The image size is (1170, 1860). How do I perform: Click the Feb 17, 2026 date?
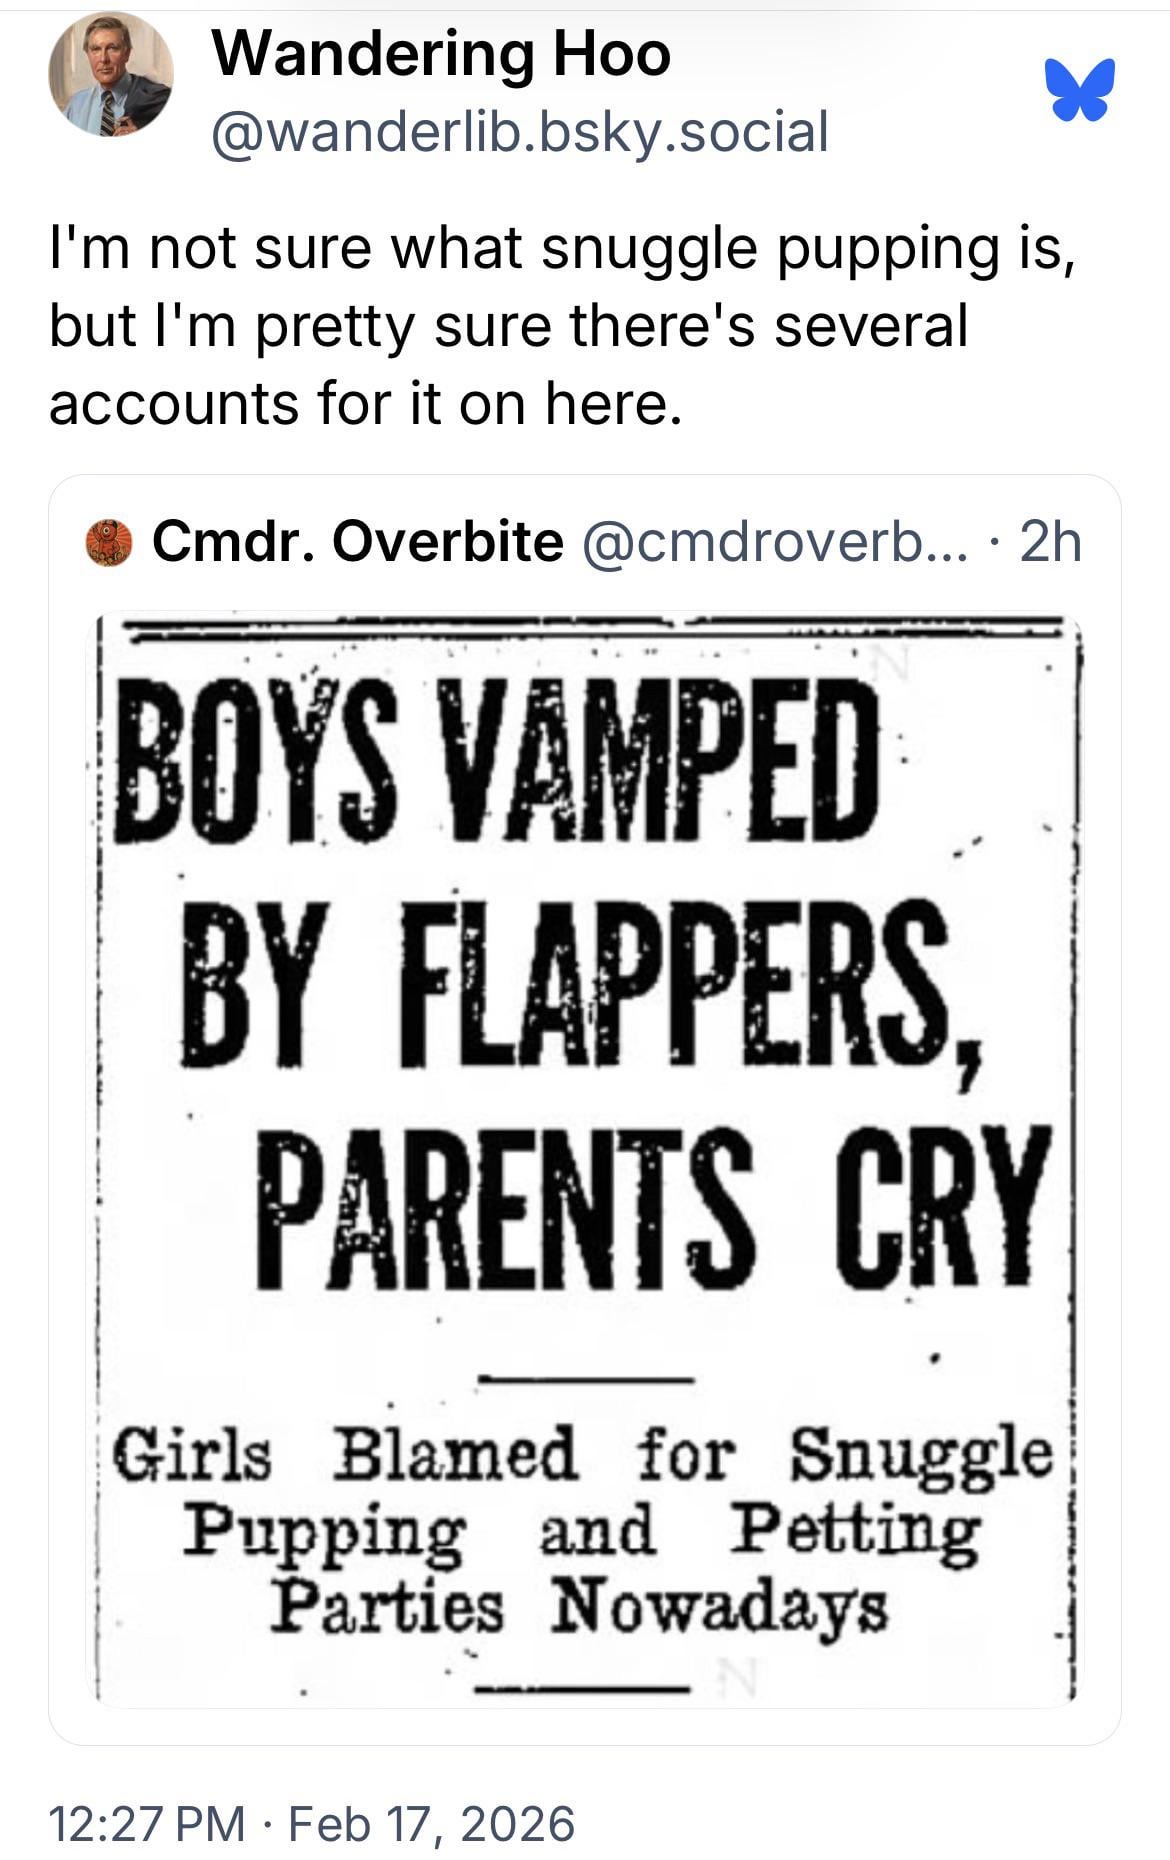(431, 1822)
